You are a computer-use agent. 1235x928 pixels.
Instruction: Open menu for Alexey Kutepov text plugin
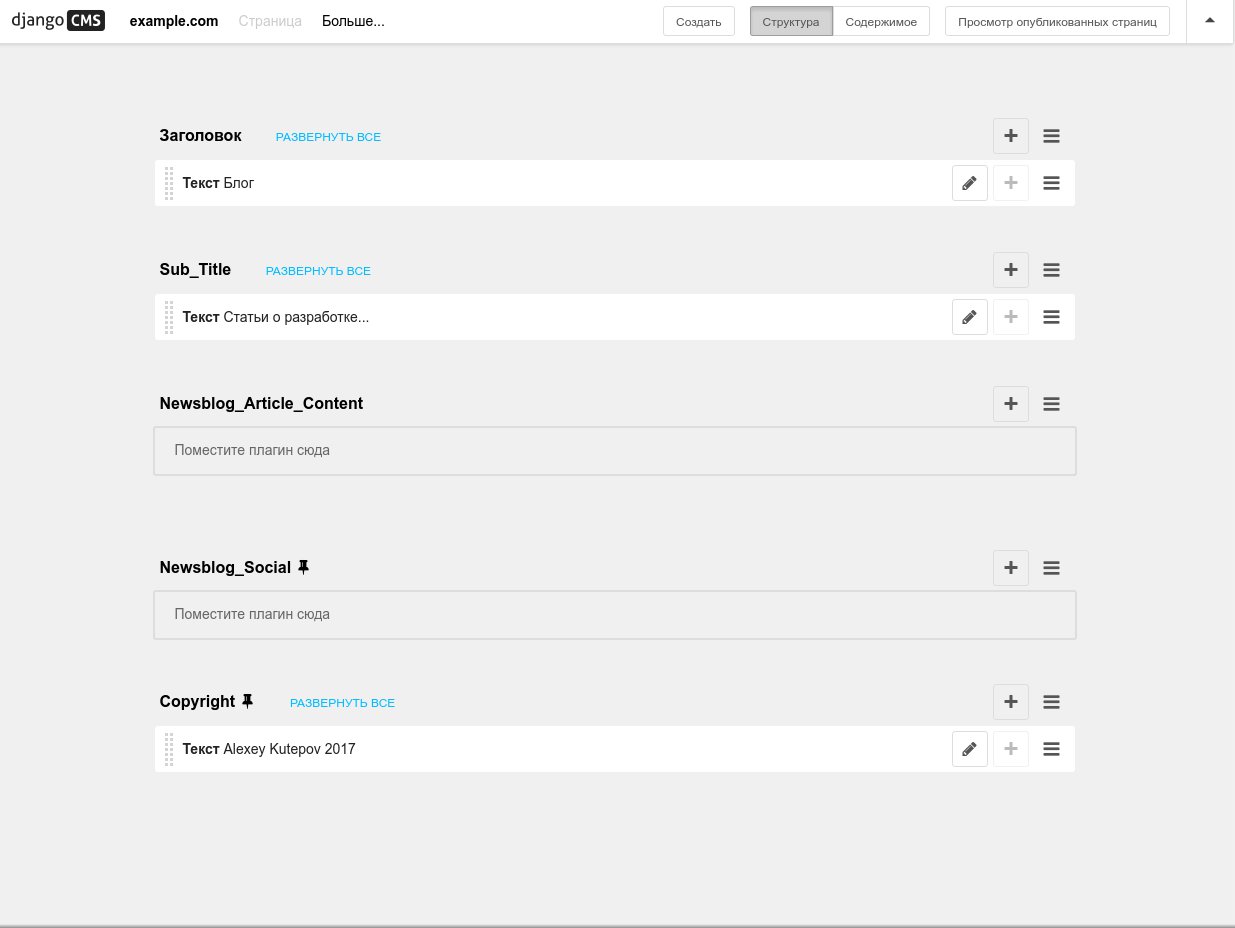[x=1051, y=749]
